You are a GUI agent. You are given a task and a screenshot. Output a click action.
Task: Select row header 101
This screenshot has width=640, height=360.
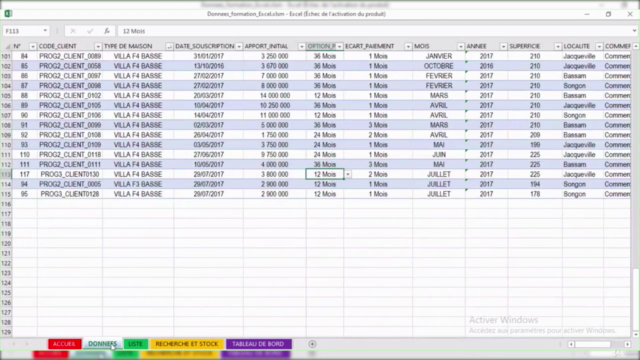coord(6,56)
